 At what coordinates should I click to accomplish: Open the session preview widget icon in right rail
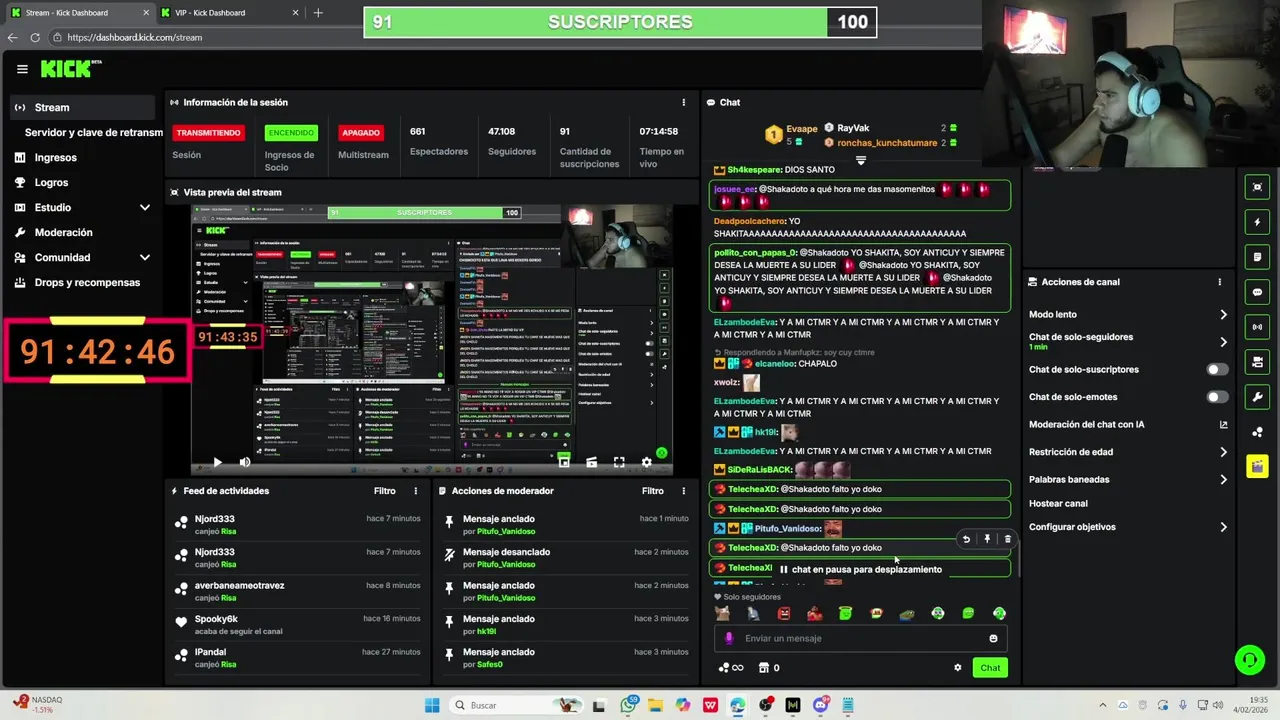(x=1257, y=187)
